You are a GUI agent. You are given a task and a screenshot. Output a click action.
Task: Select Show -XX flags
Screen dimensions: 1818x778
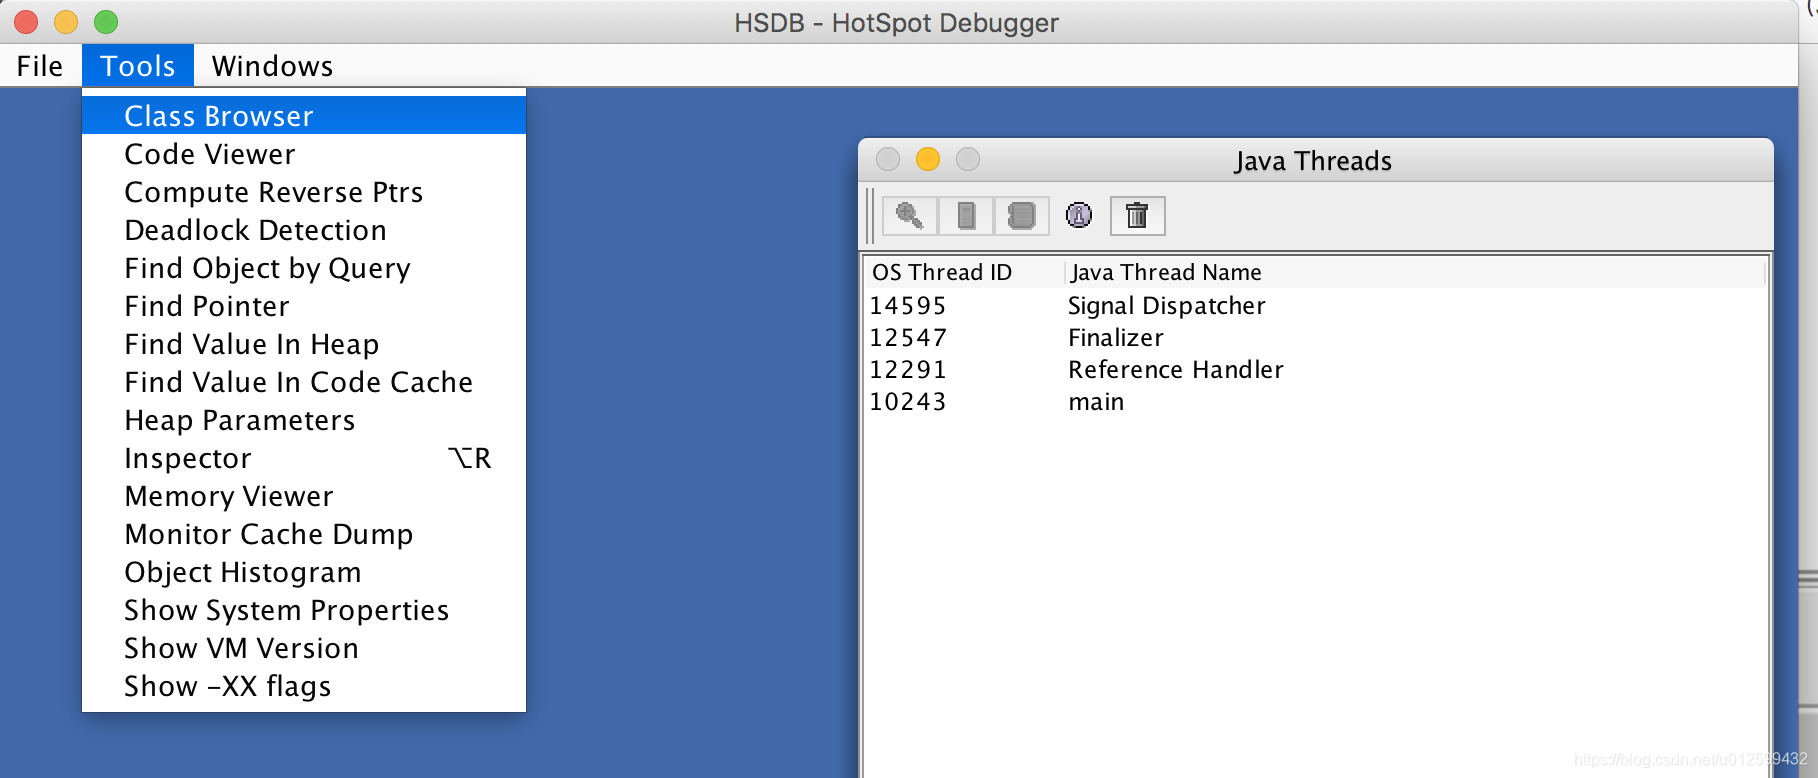tap(304, 685)
